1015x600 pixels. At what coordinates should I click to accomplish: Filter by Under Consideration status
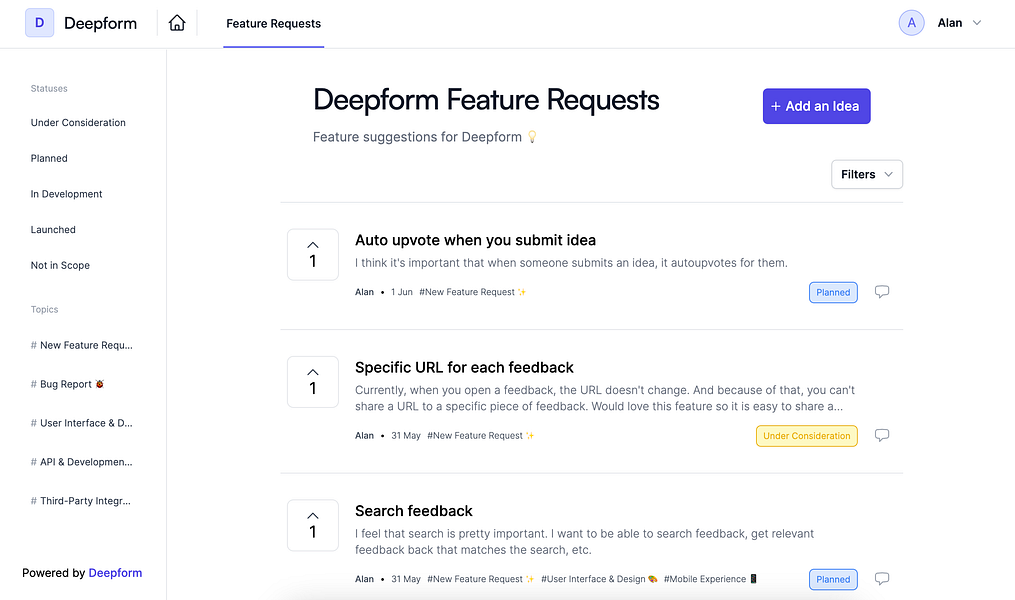[x=78, y=122]
